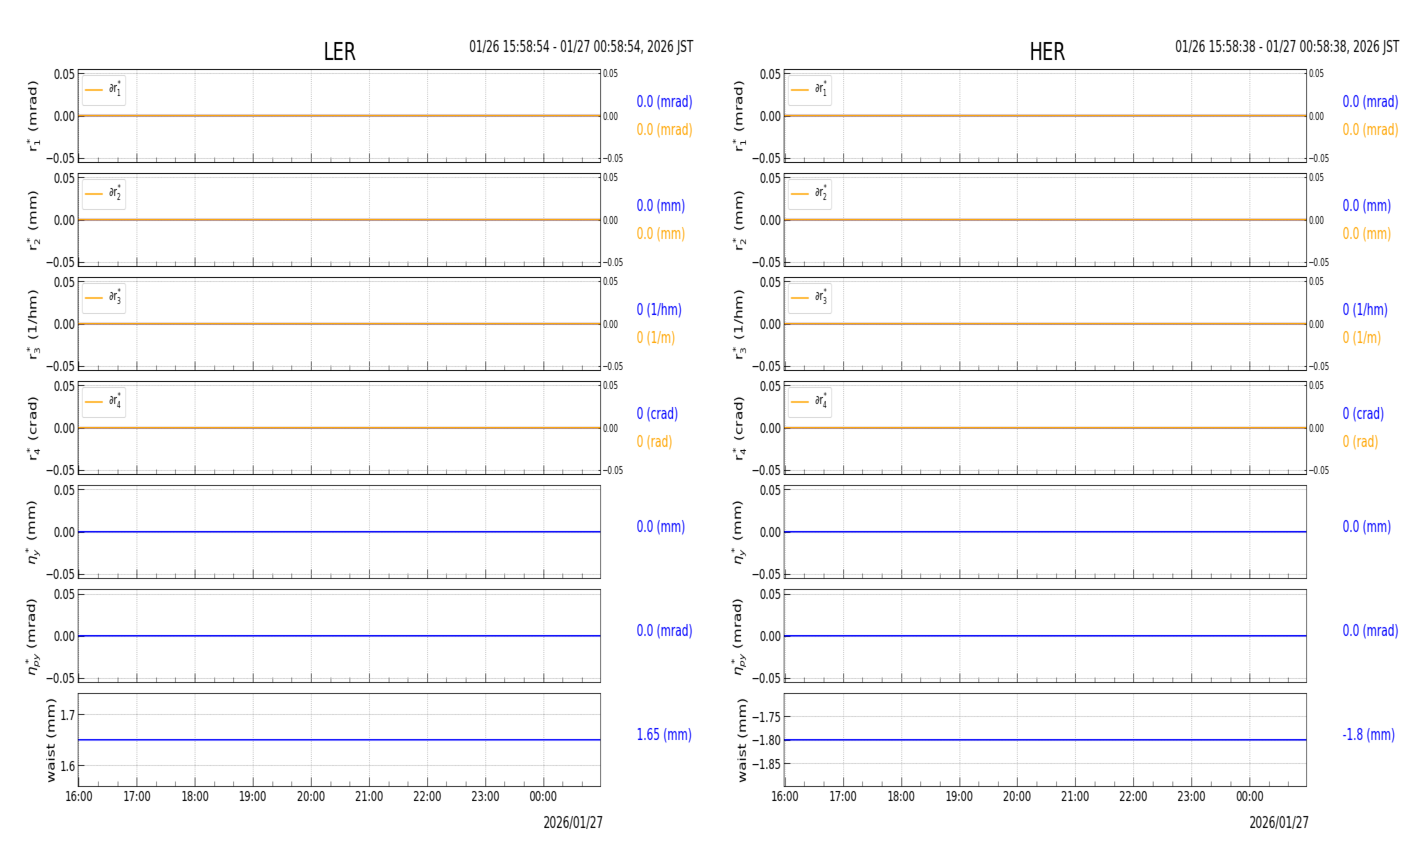Click 20:00 on the LER time axis
The width and height of the screenshot is (1412, 864).
(311, 797)
